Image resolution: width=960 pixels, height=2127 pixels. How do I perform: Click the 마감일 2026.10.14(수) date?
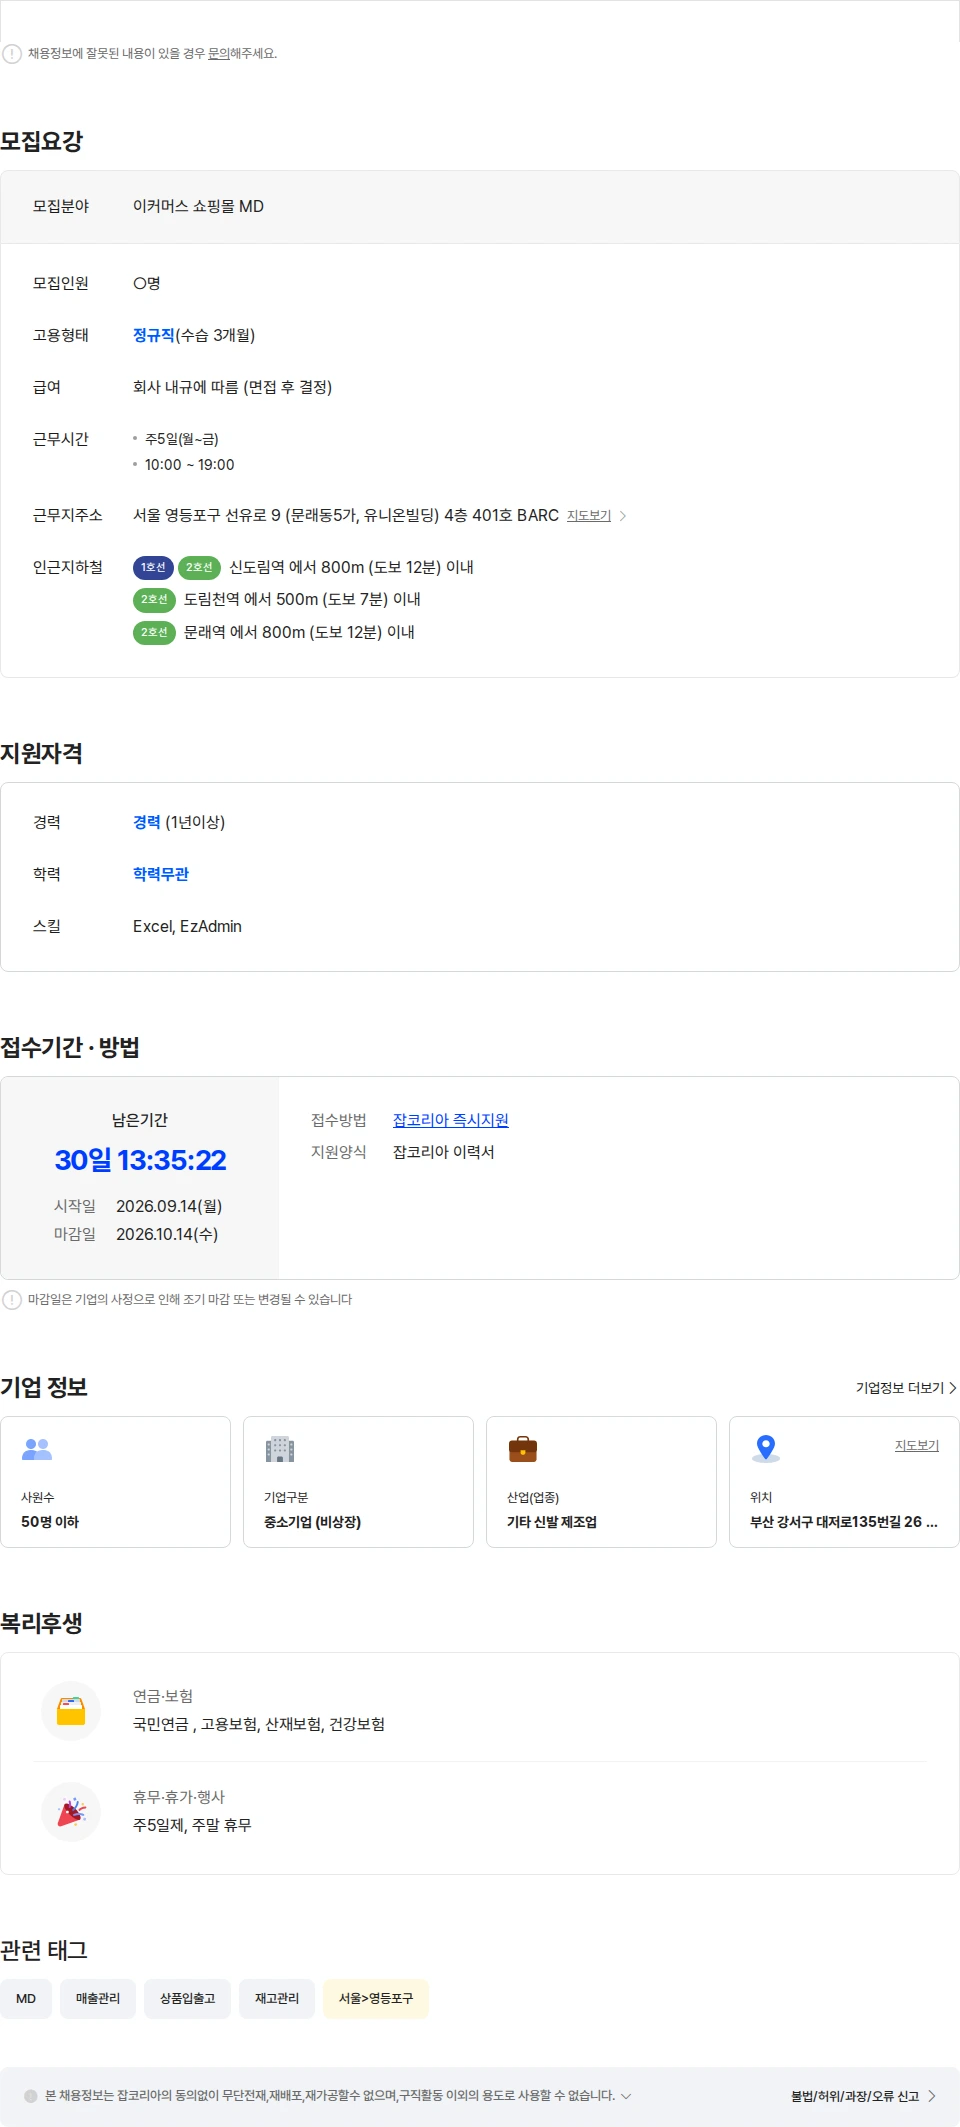[167, 1235]
